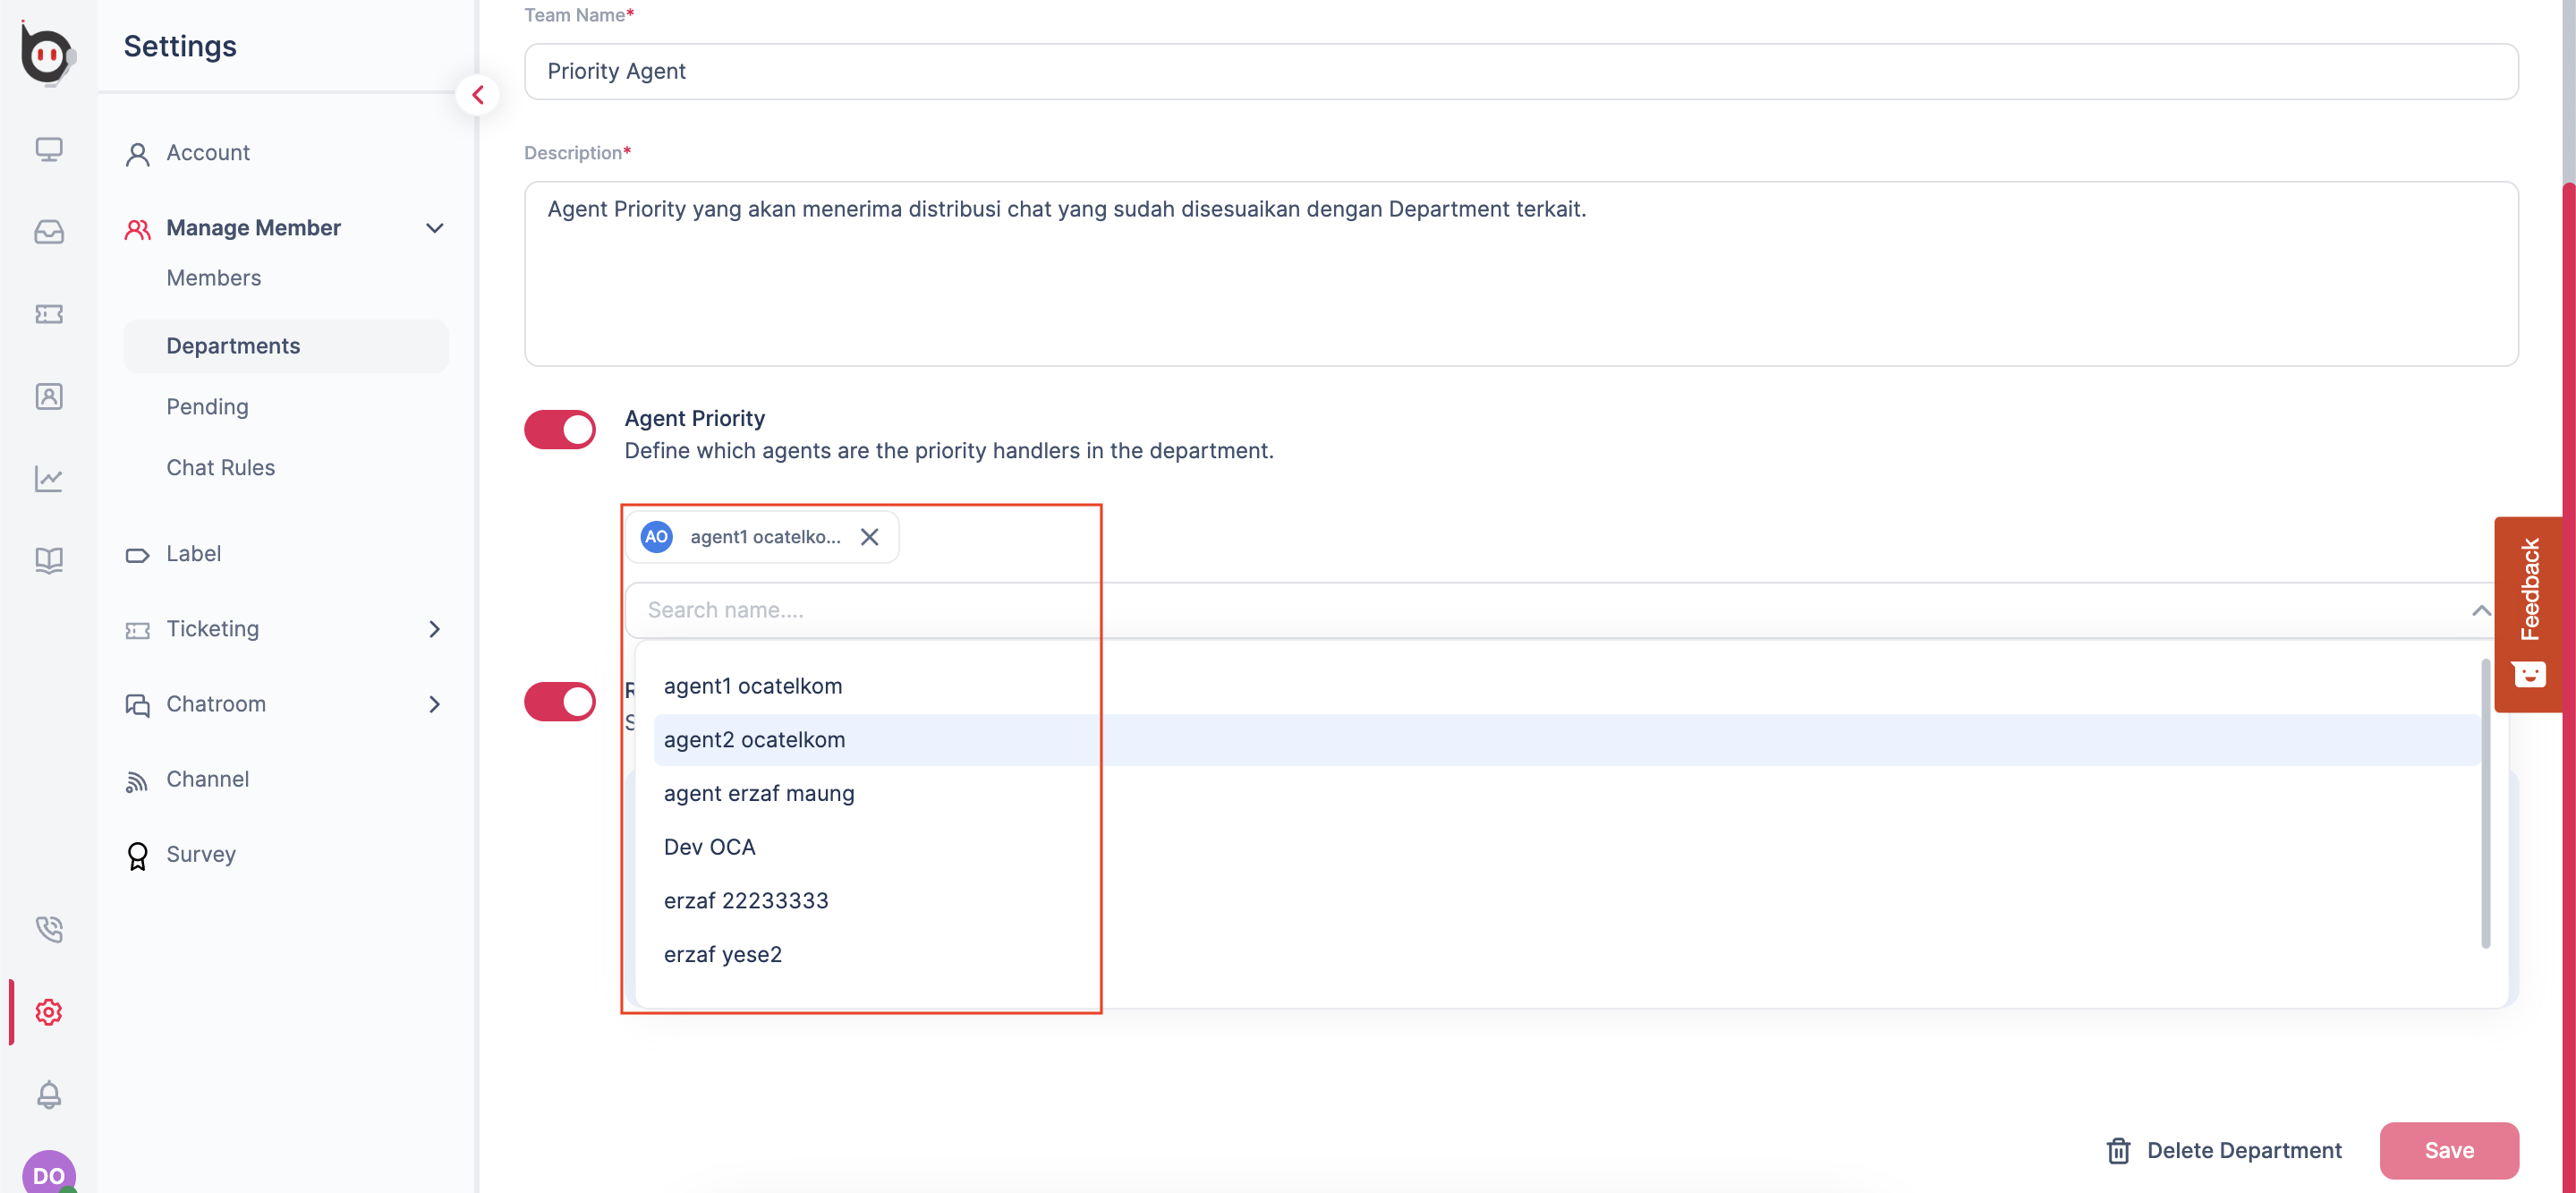The image size is (2576, 1193).
Task: Open the notifications bell icon
Action: [x=48, y=1094]
